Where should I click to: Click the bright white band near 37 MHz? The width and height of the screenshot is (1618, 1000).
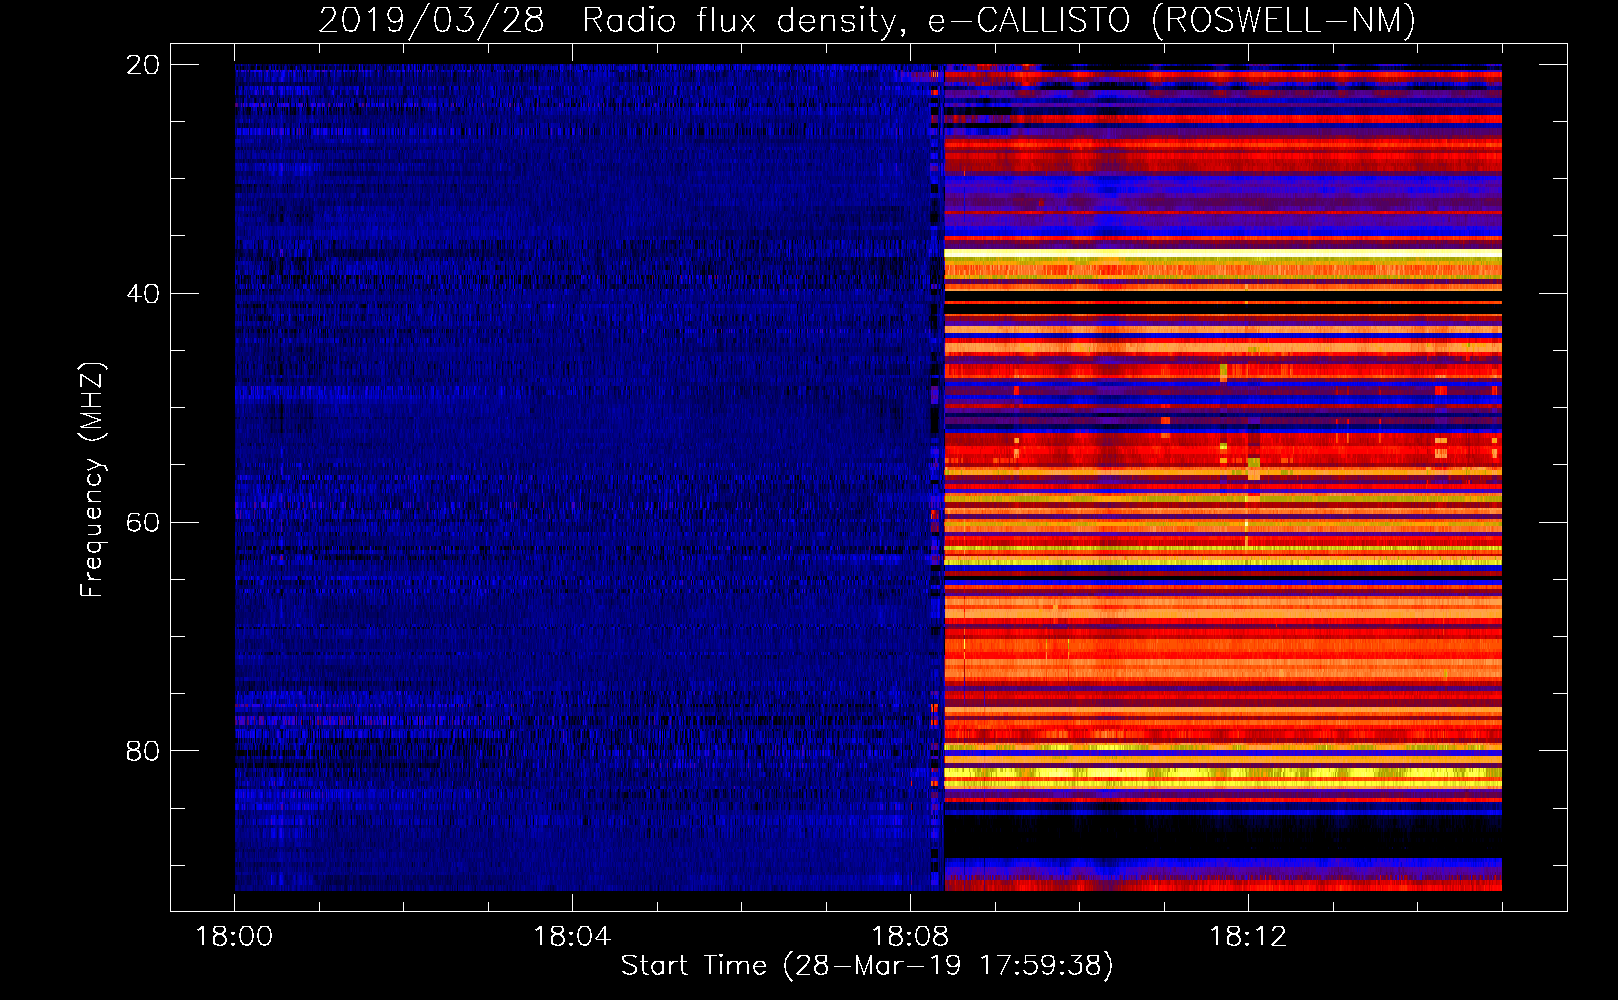pyautogui.click(x=1223, y=254)
